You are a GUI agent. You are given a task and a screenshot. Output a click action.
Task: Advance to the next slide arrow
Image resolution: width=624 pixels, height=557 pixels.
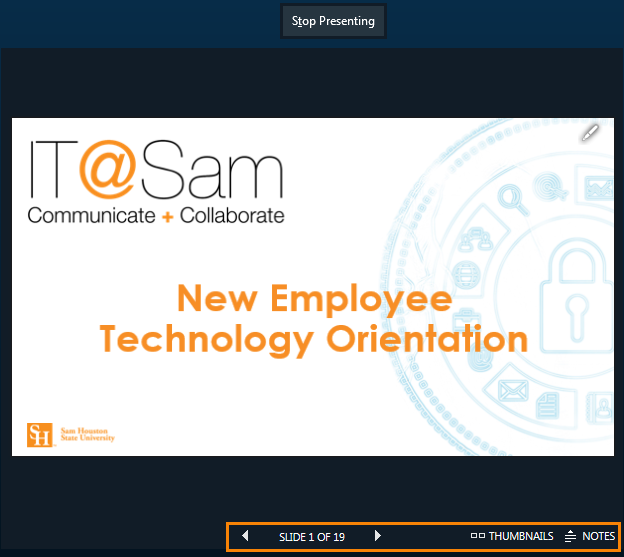coord(378,536)
